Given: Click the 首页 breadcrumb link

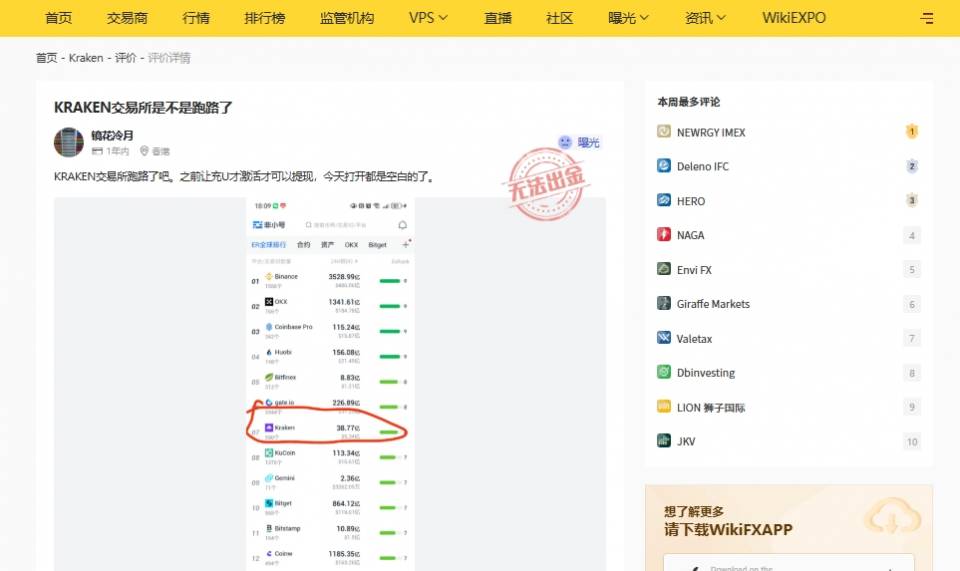Looking at the screenshot, I should [x=47, y=58].
